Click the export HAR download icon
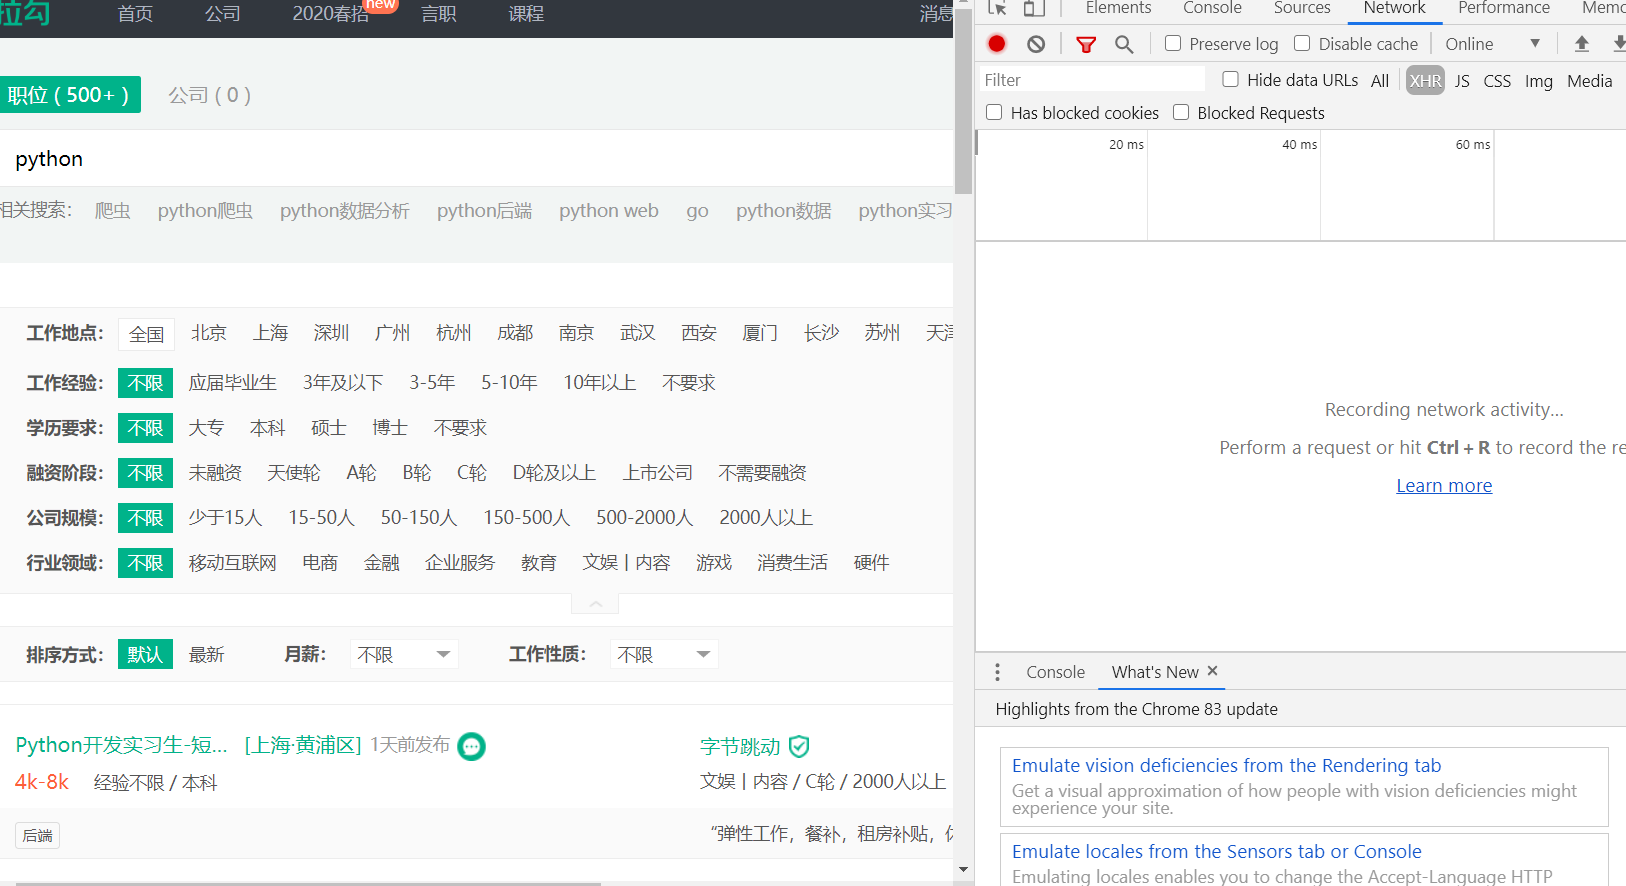 (x=1618, y=44)
